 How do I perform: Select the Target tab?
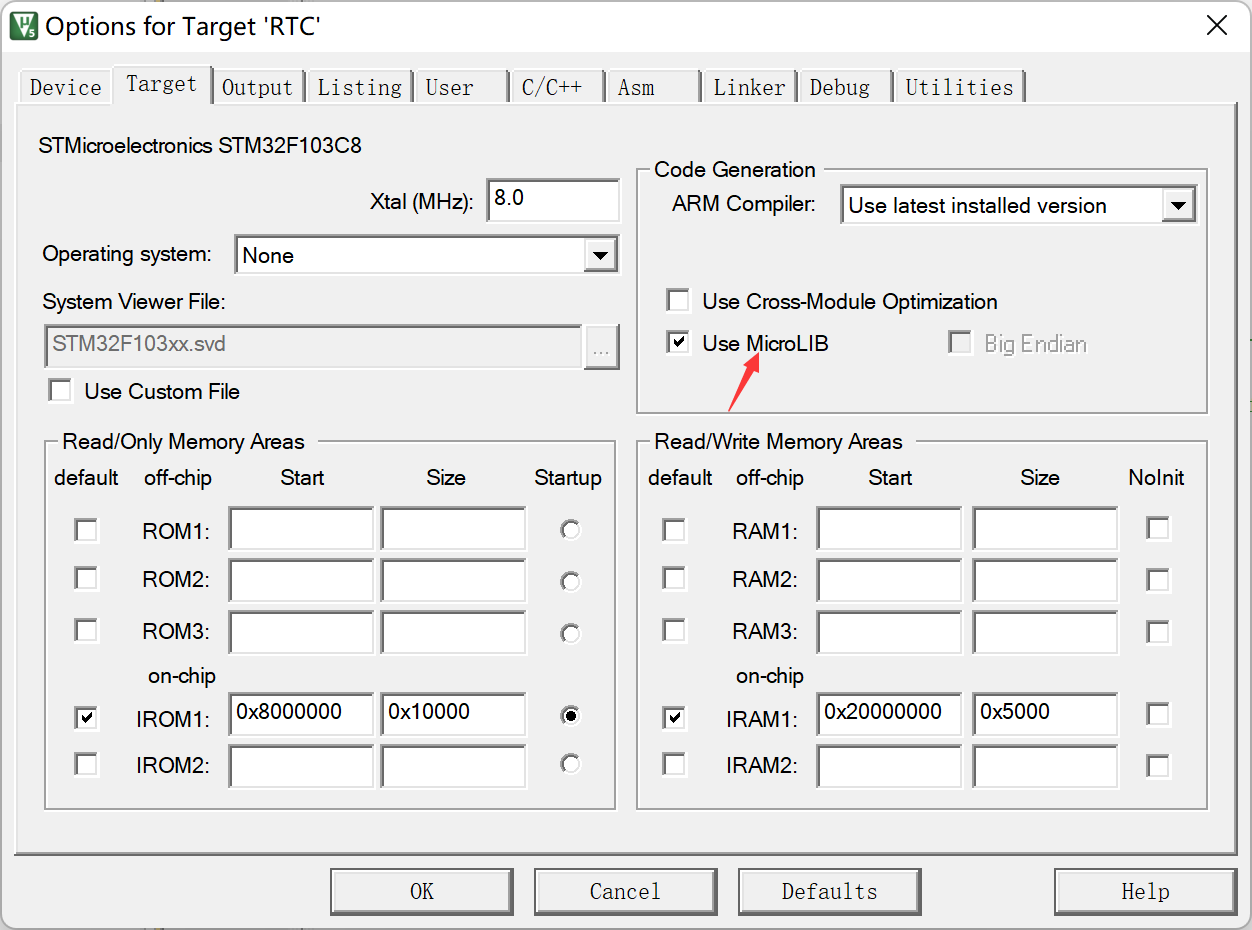coord(161,84)
